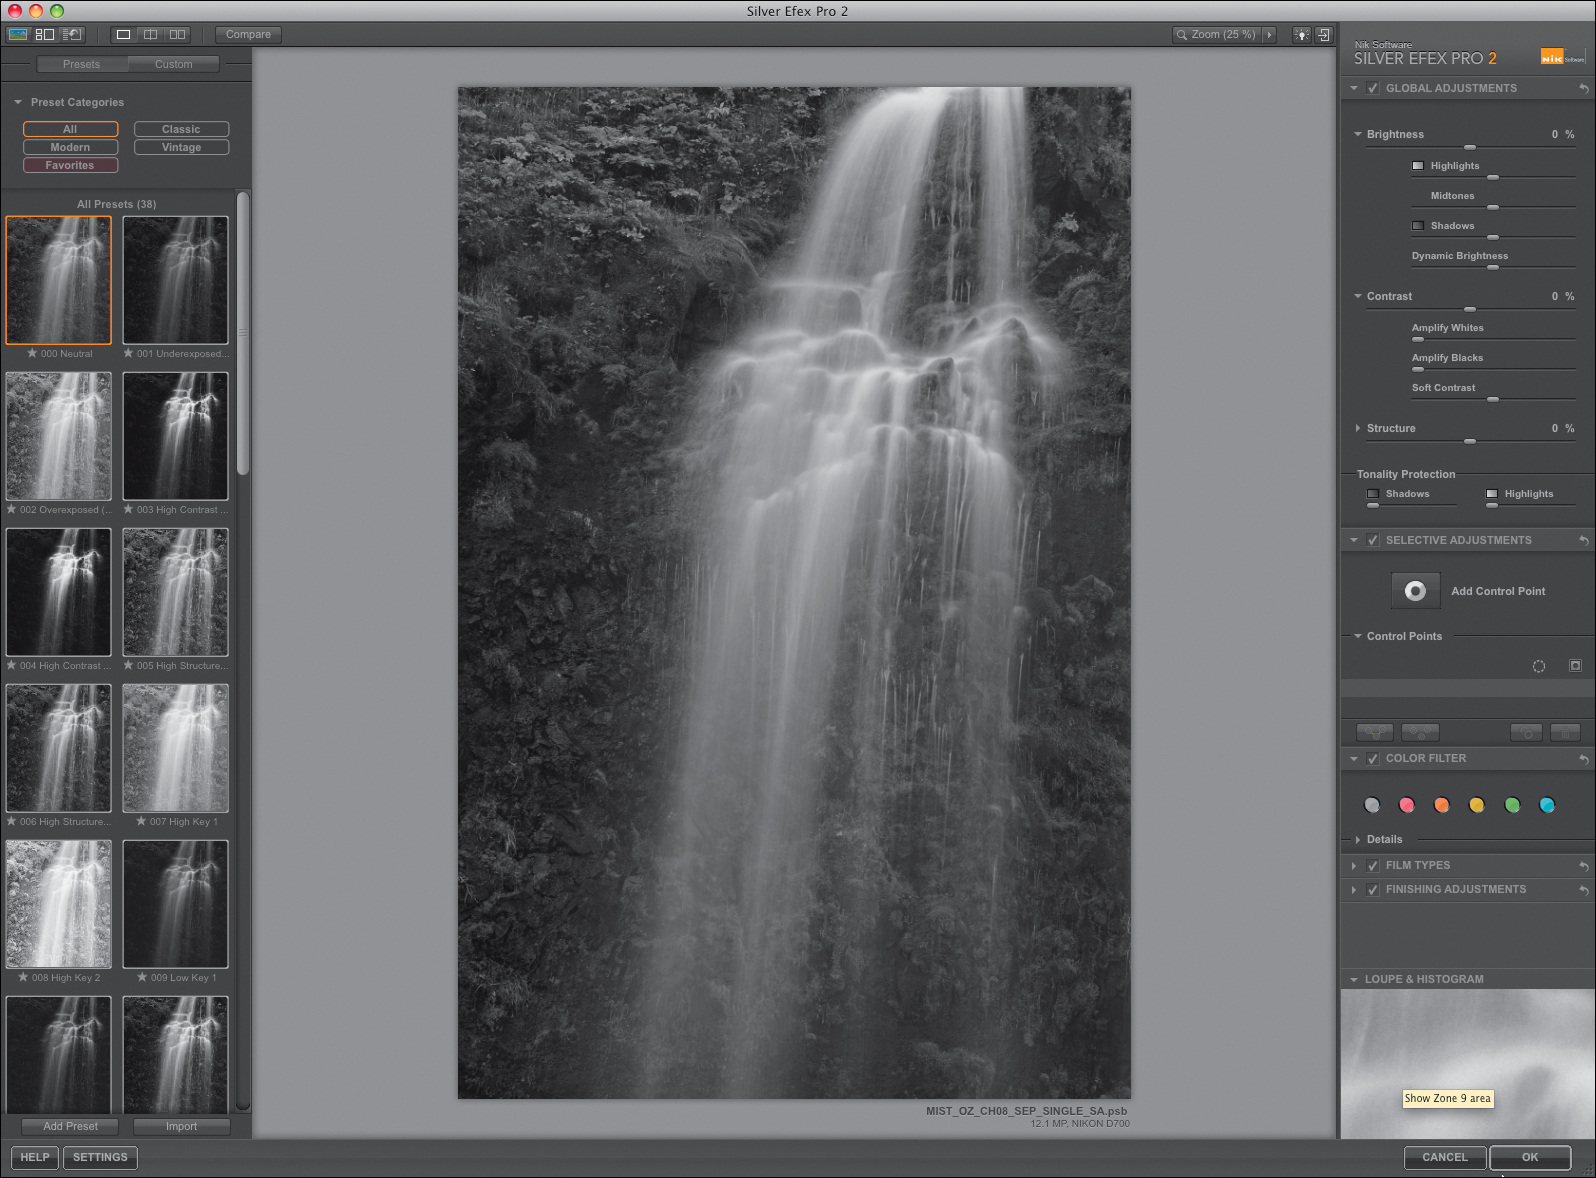Switch to single image view
1596x1178 pixels.
pos(123,34)
